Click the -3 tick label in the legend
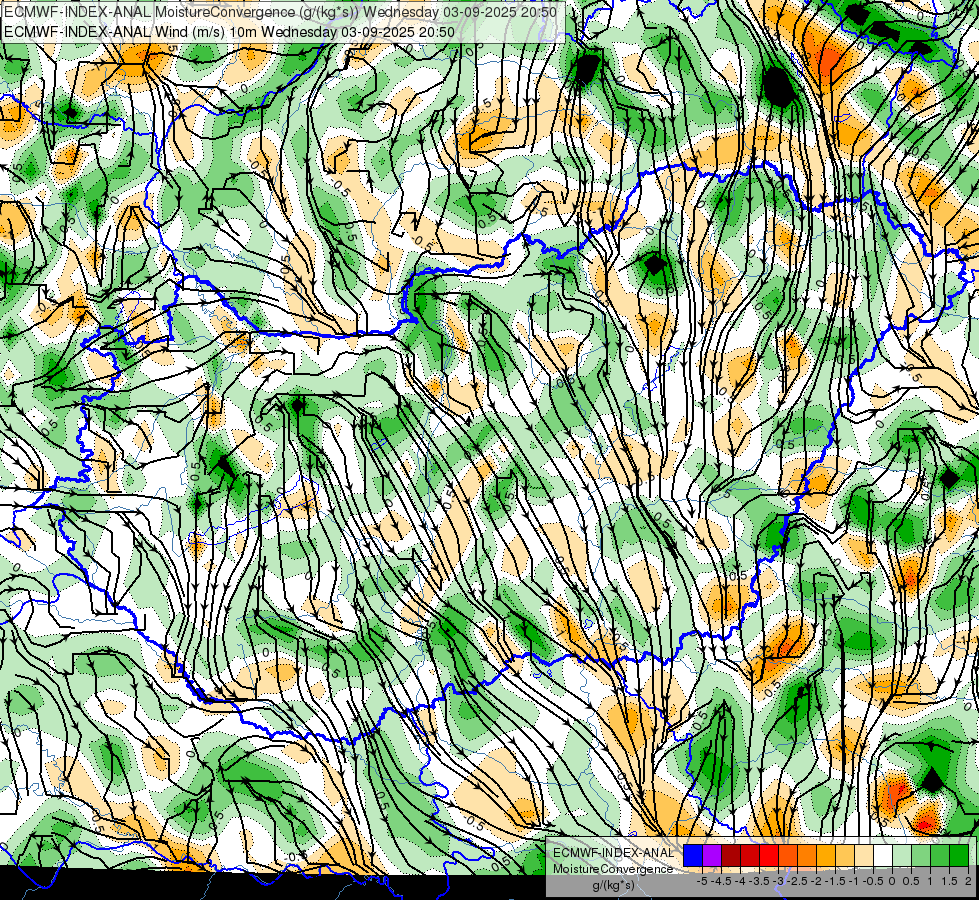This screenshot has height=900, width=979. 778,881
